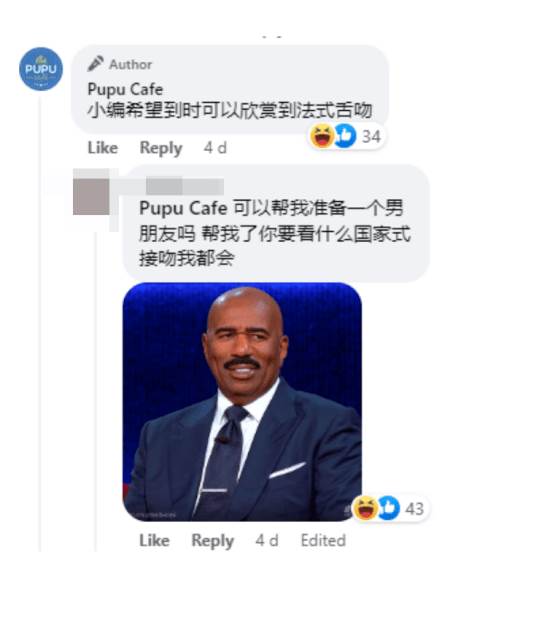
Task: Open the man-in-suit GIF attachment
Action: [242, 401]
